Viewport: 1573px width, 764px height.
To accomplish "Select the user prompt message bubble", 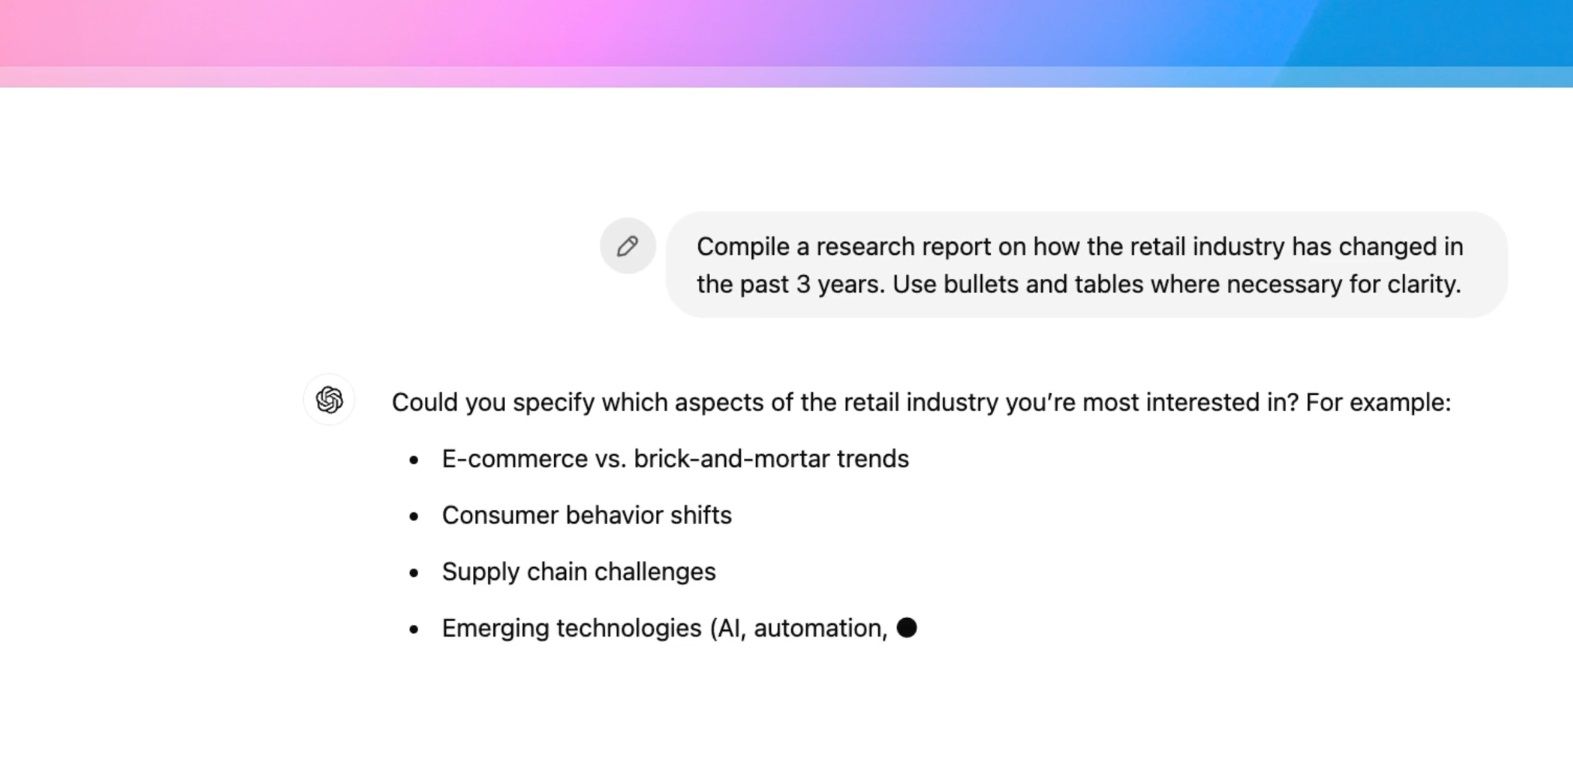I will pos(1086,265).
